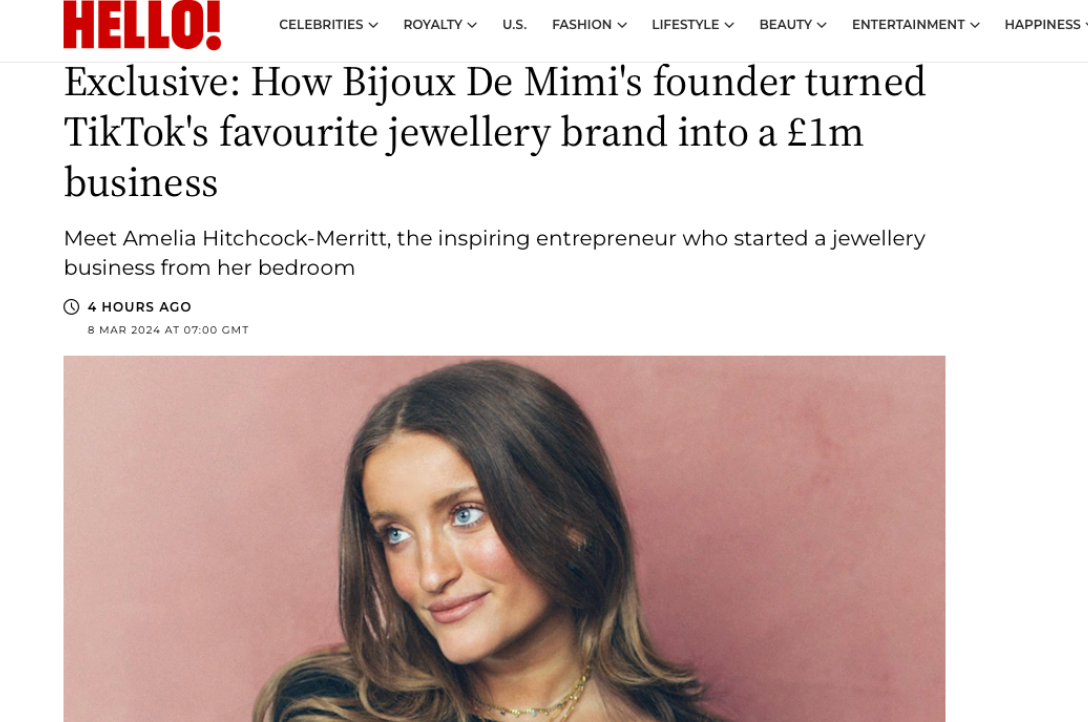Choose the Beauty navigation label
Screen dimensions: 1088x722
(x=785, y=25)
